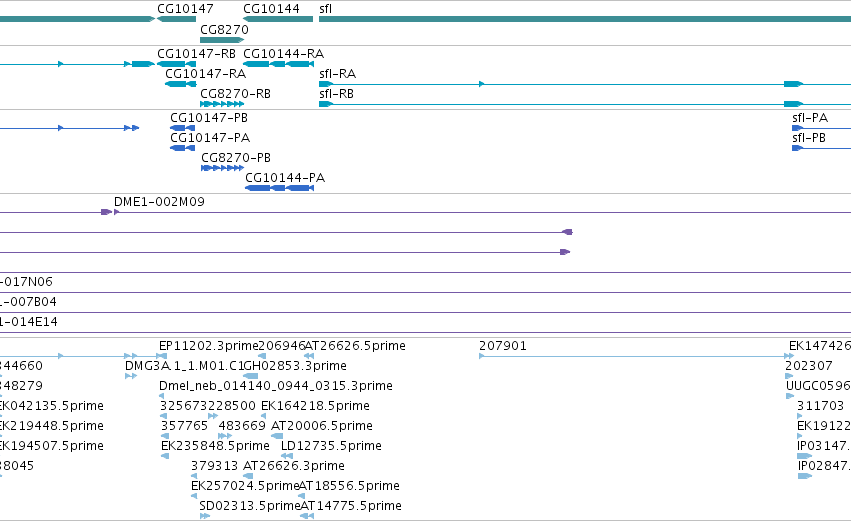Open the CG10147-RB transcript label
The width and height of the screenshot is (851, 521).
coord(196,54)
